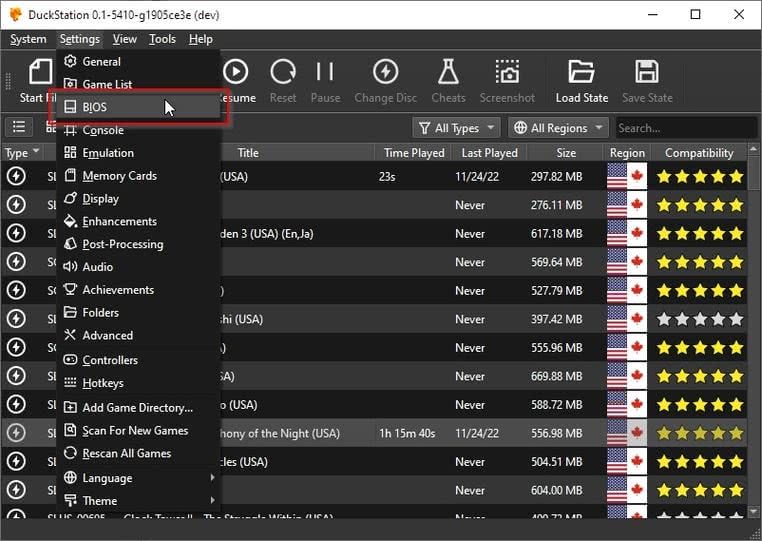The image size is (762, 541).
Task: Click the scrollbar up arrow
Action: click(x=754, y=148)
